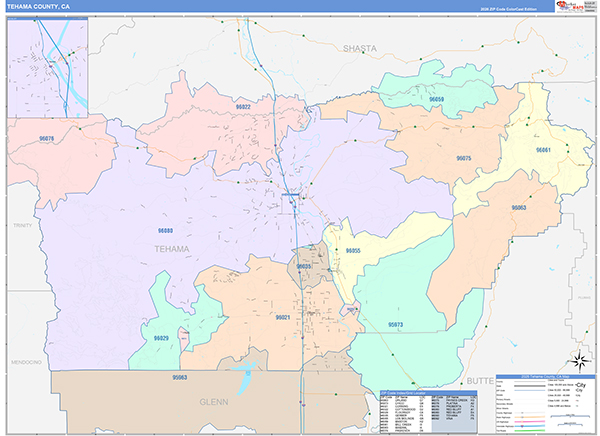The image size is (600, 436).
Task: Click the ZIP Code Index/Grid Locator table
Action: pos(417,410)
